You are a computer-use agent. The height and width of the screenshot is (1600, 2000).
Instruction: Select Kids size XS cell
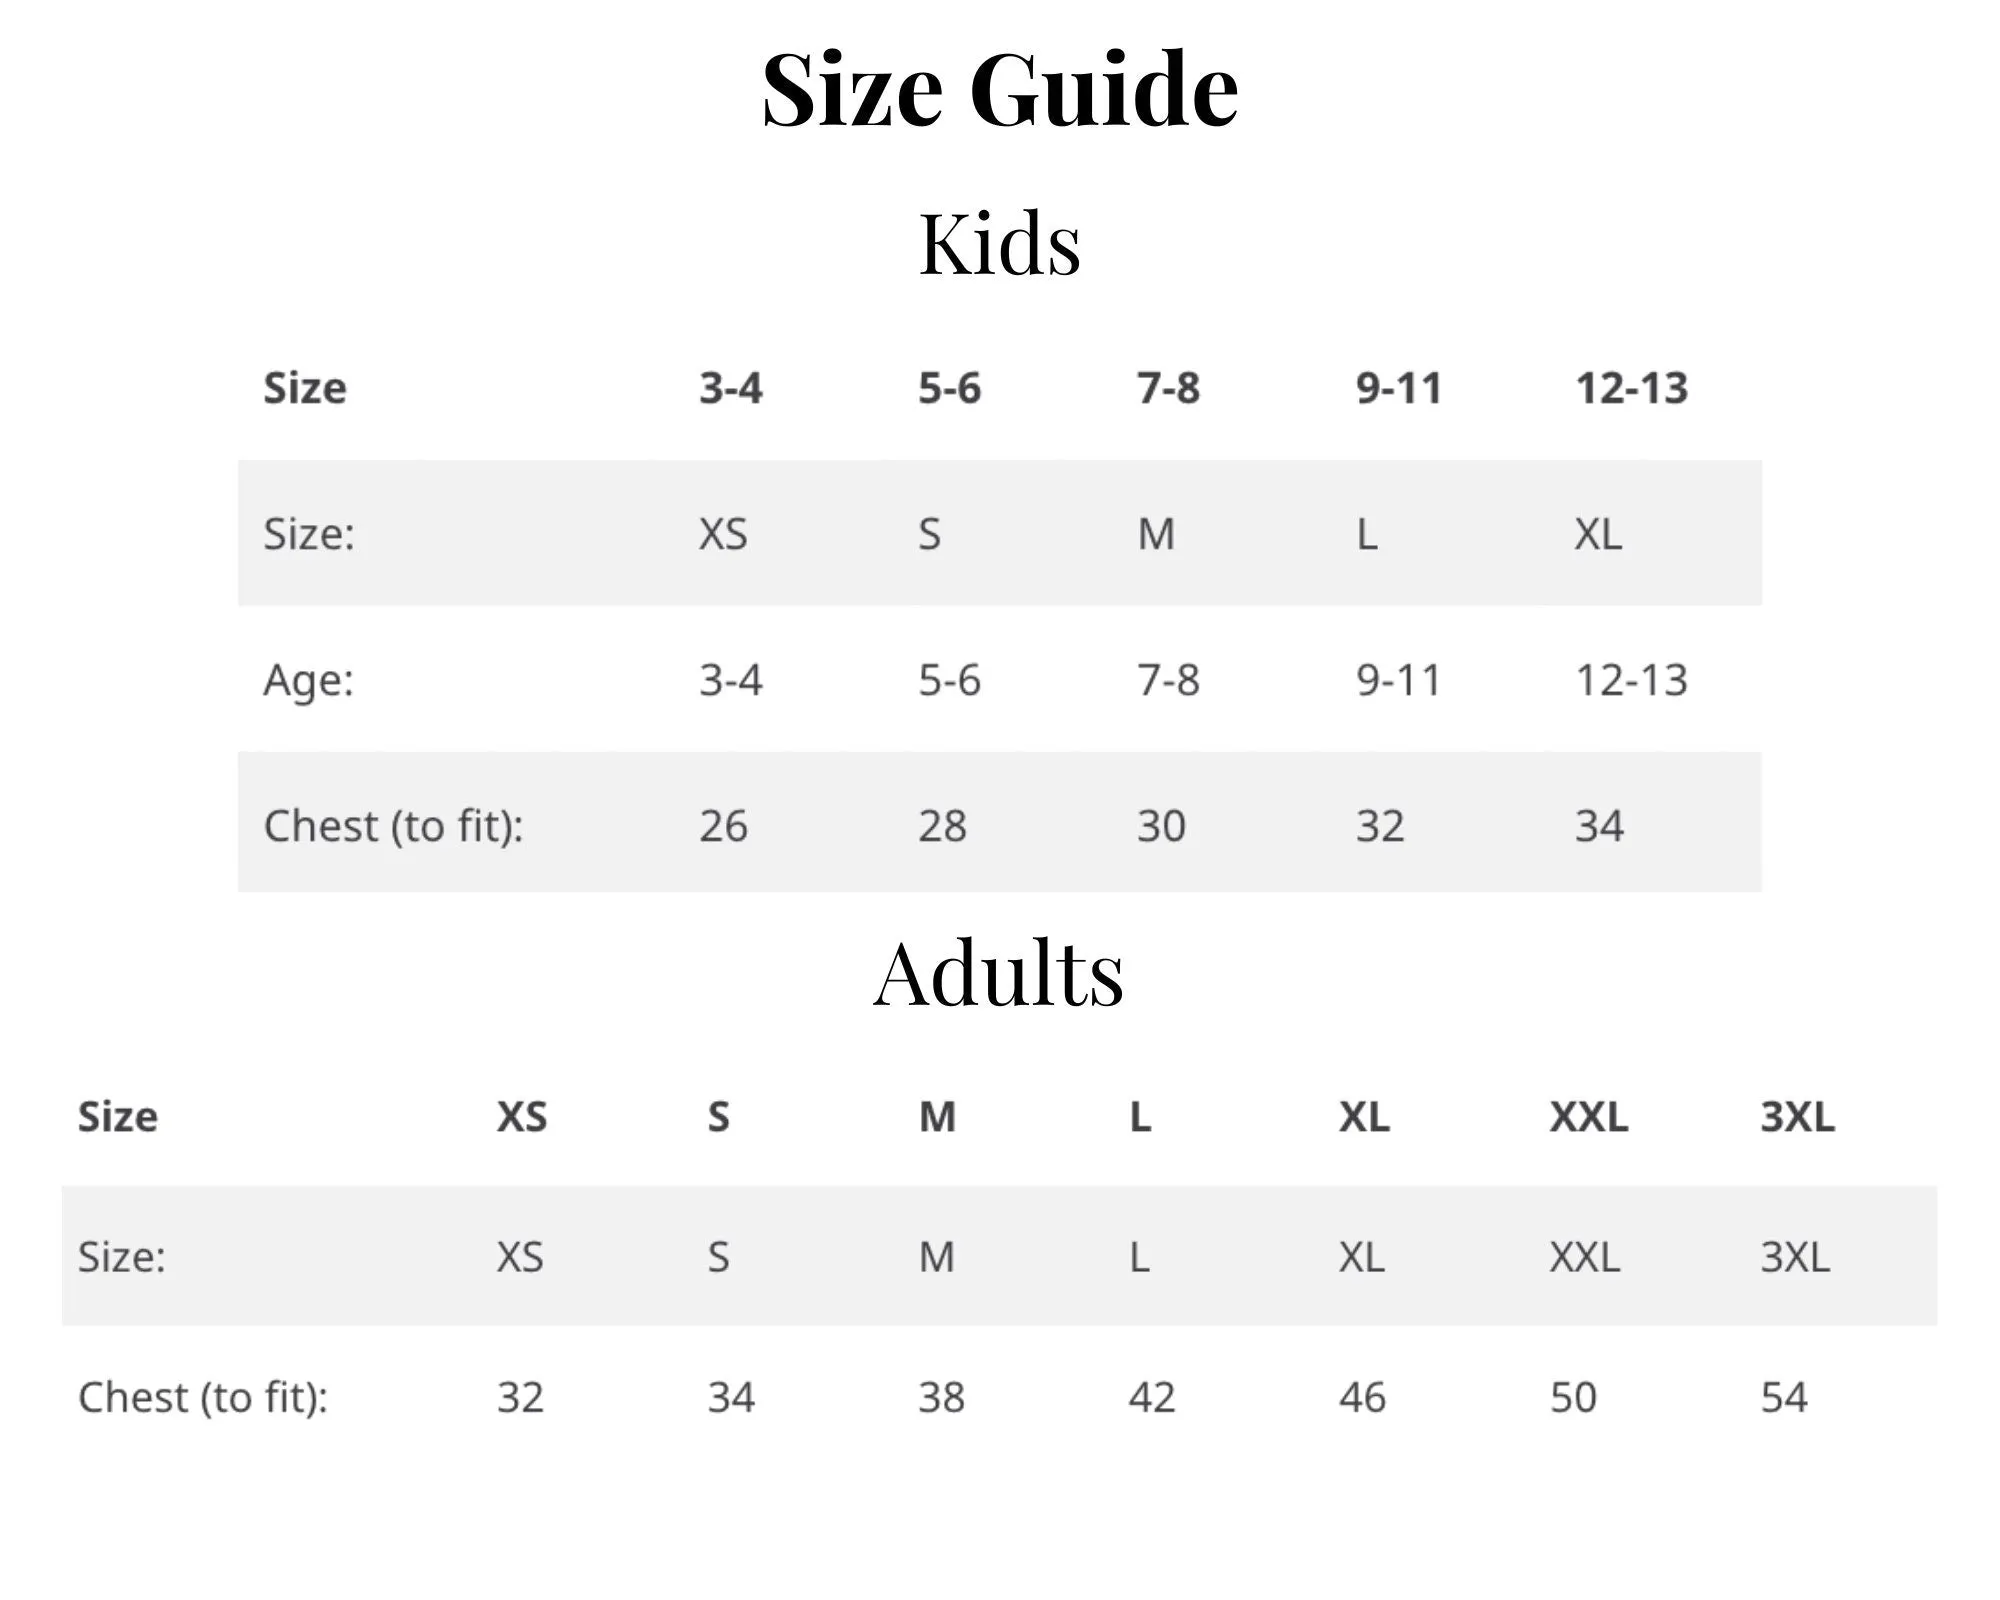click(723, 534)
